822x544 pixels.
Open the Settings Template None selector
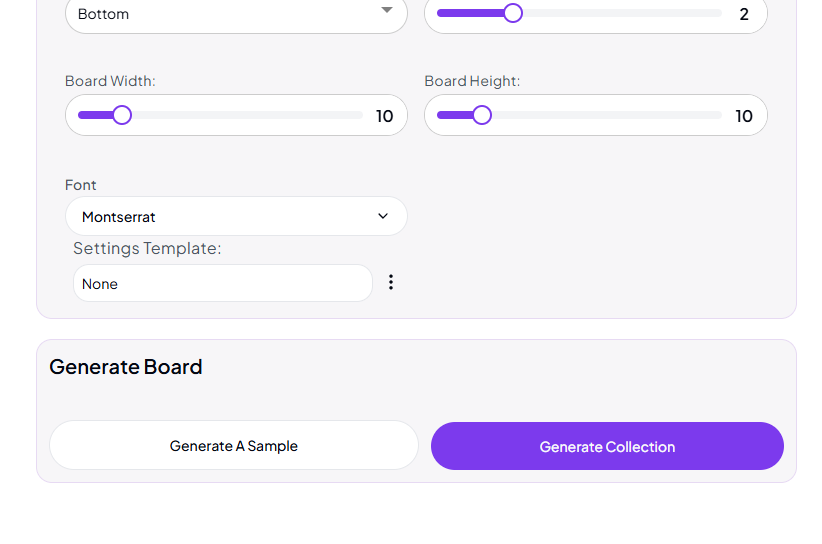coord(222,284)
